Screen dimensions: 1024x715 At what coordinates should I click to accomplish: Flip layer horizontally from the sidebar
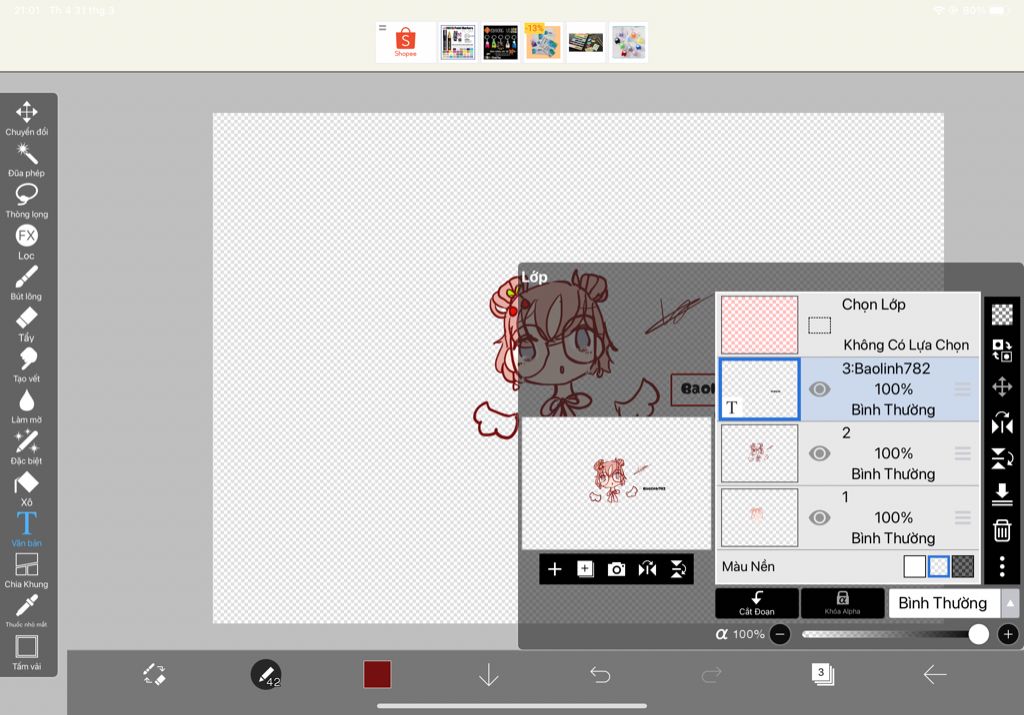point(1002,422)
